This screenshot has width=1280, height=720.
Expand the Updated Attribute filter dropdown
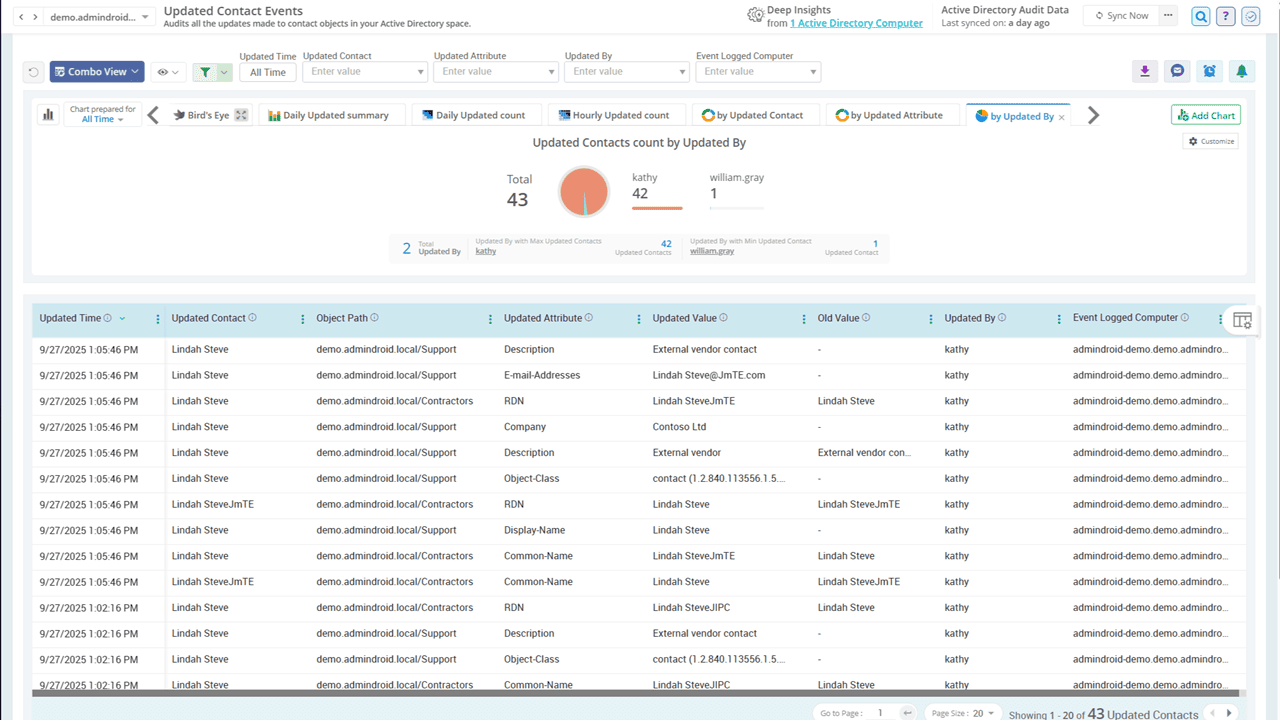coord(551,72)
